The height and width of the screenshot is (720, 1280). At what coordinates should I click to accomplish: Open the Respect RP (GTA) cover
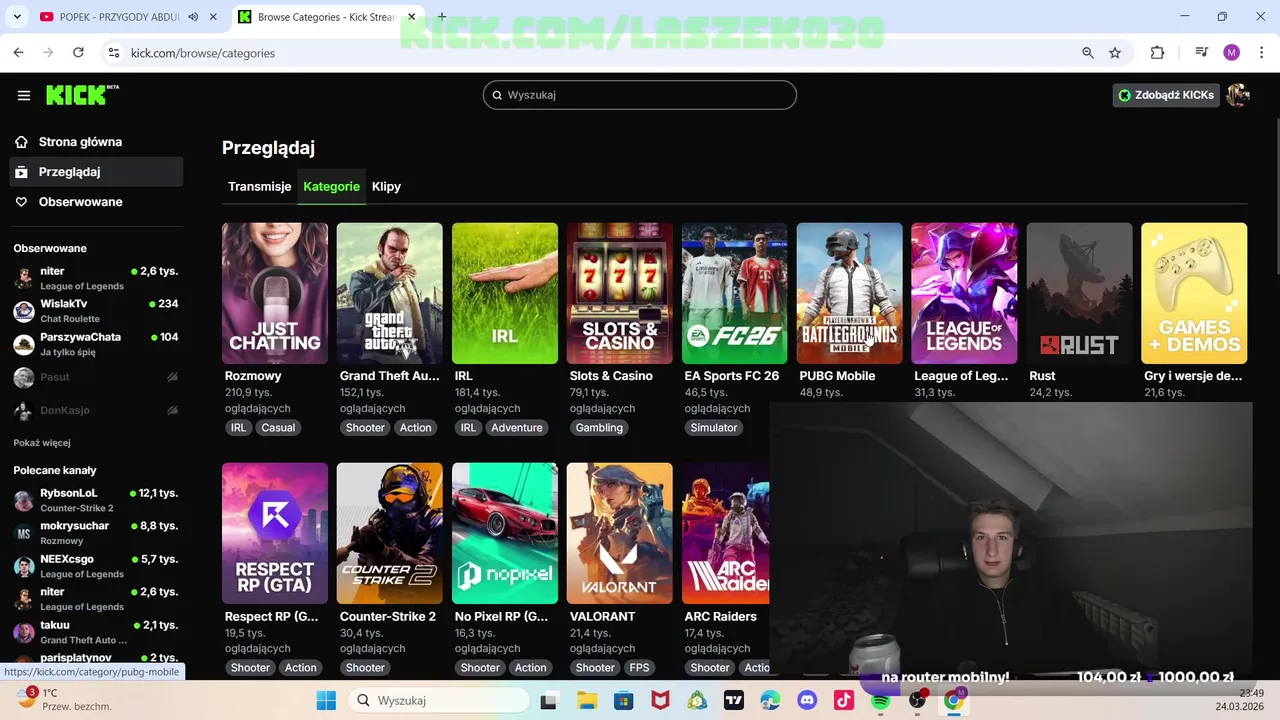(275, 533)
